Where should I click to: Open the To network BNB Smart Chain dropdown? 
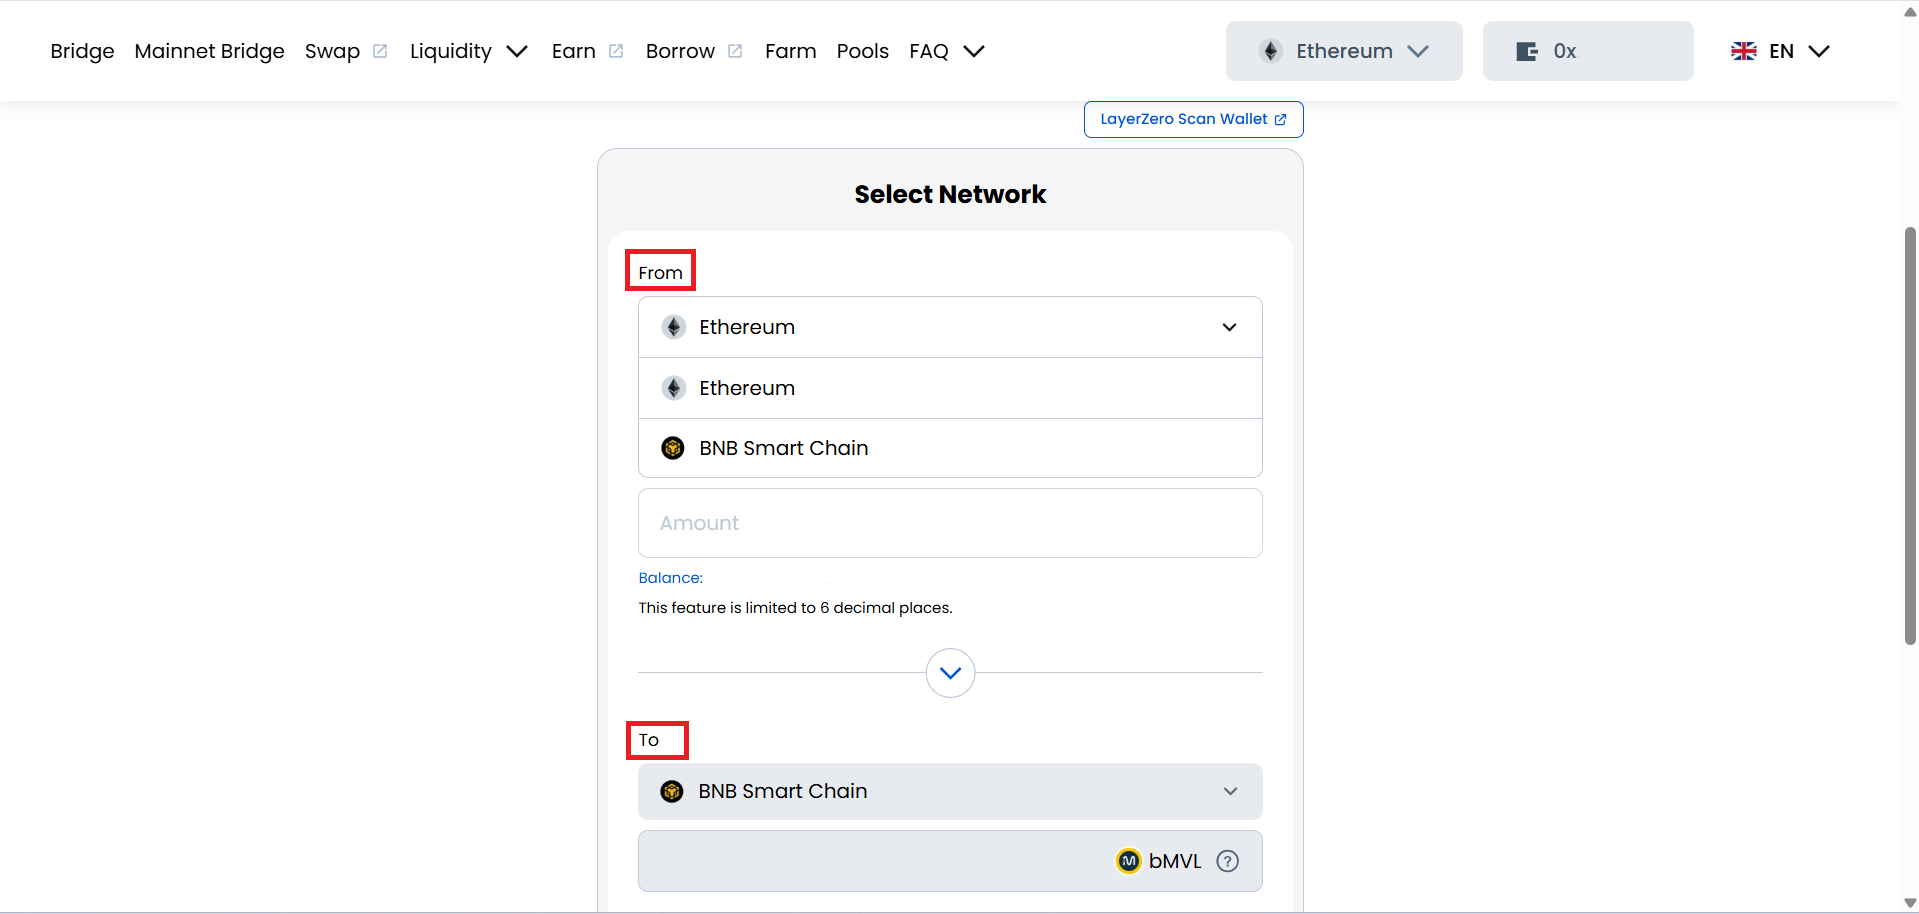[x=949, y=791]
